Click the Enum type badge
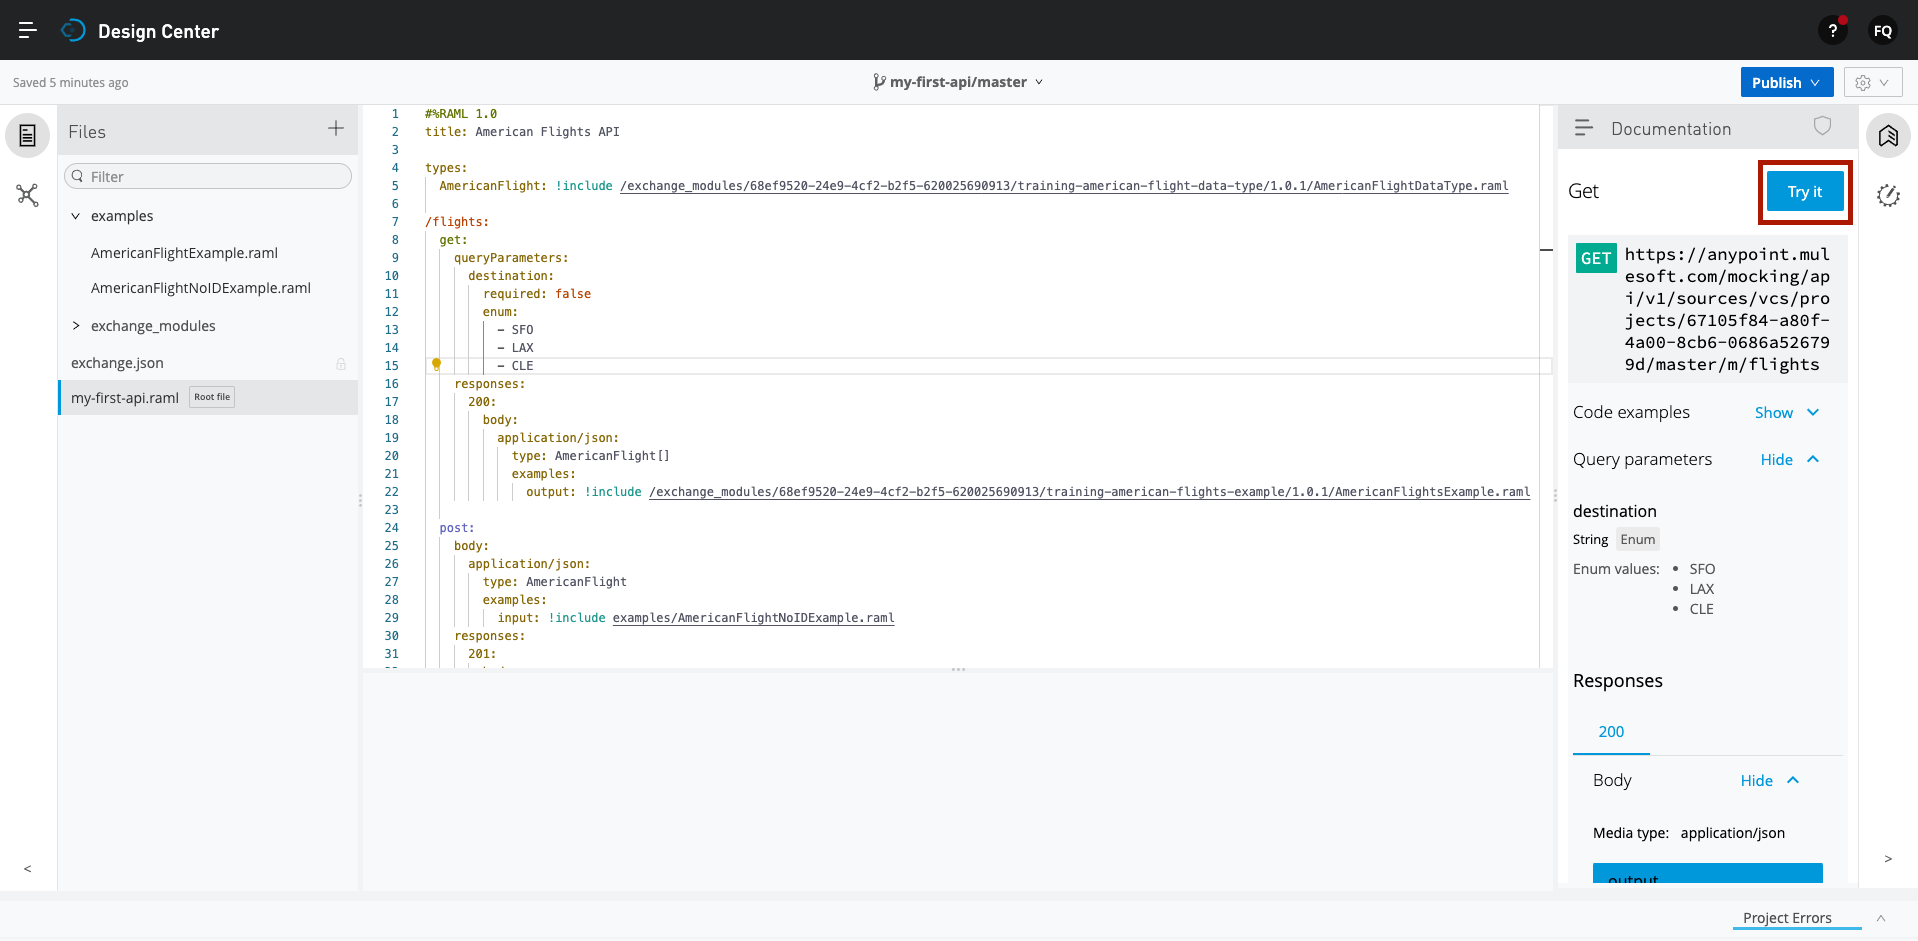Screen dimensions: 1918x941 coord(1637,540)
